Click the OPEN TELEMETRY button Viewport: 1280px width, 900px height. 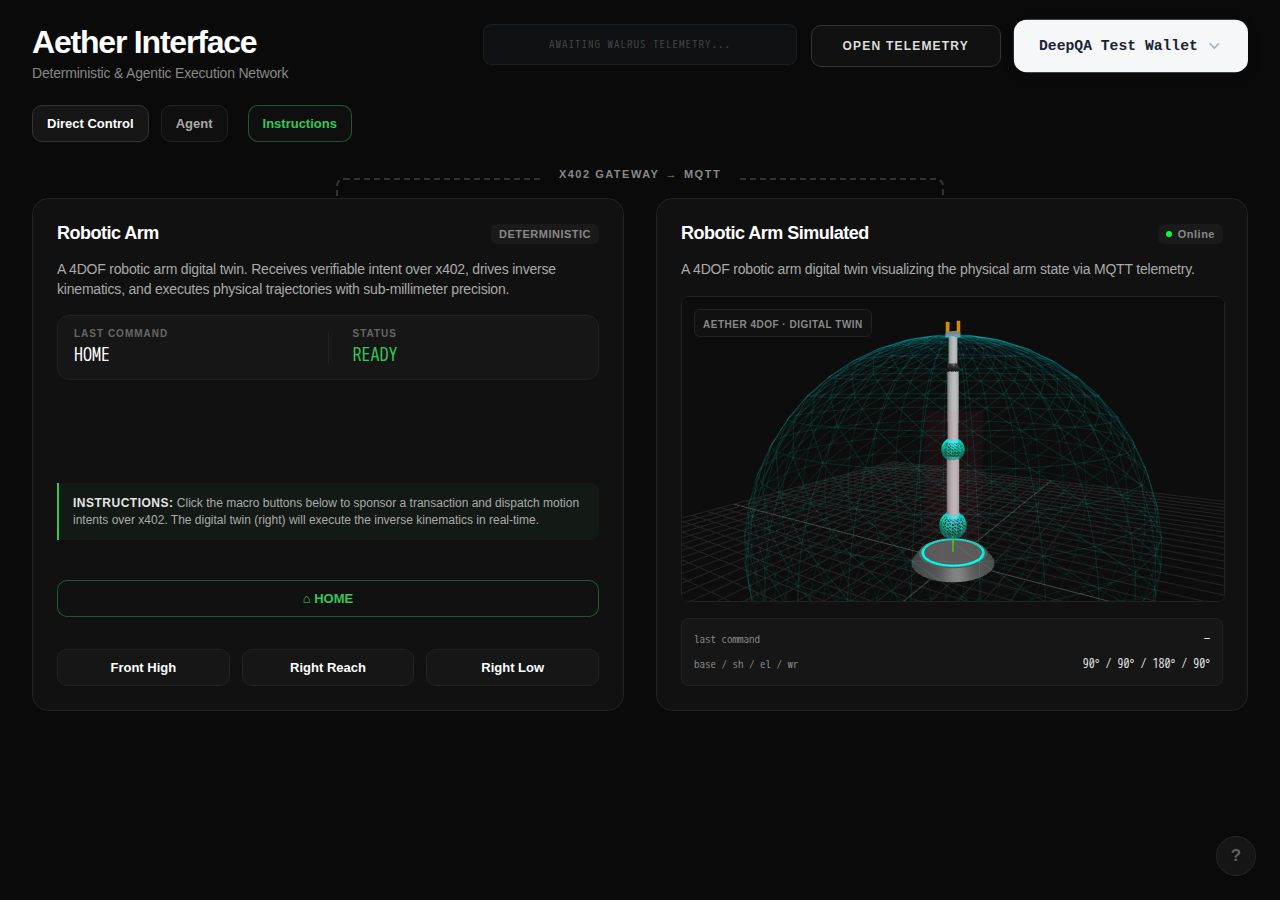coord(906,46)
